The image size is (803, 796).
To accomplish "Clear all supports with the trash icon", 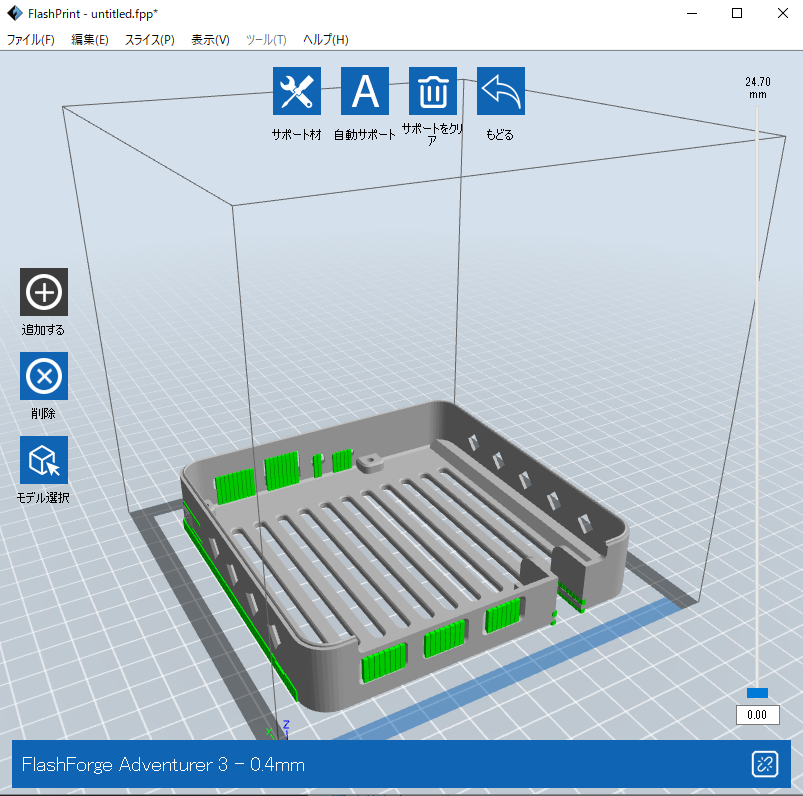I will tap(433, 92).
